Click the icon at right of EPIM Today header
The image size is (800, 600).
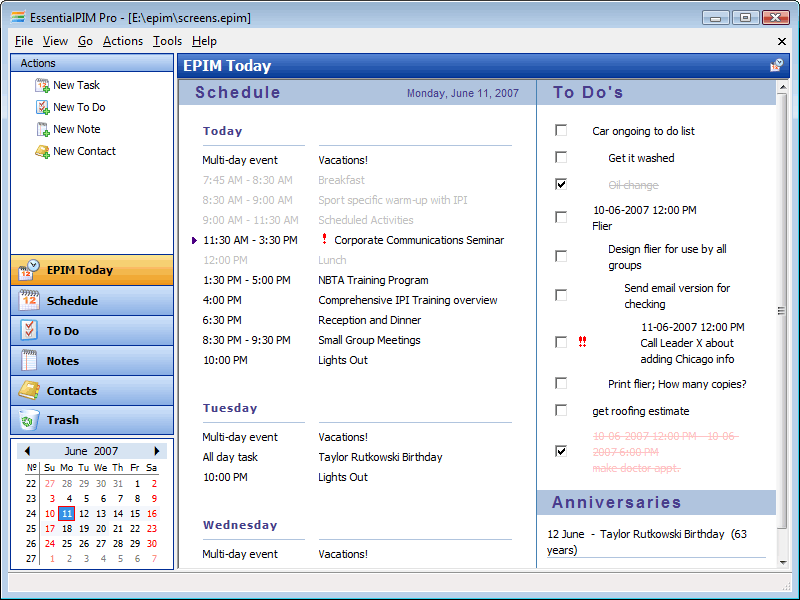(x=776, y=65)
